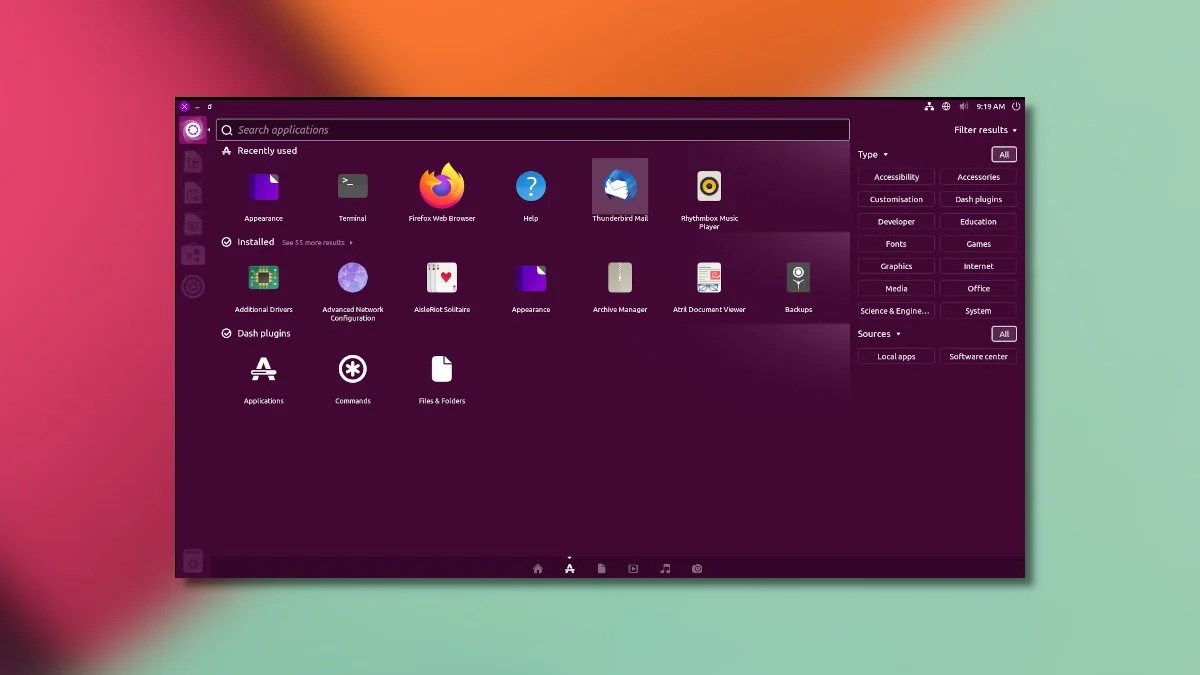This screenshot has height=675, width=1200.
Task: Click inside the Search applications field
Action: pos(532,129)
